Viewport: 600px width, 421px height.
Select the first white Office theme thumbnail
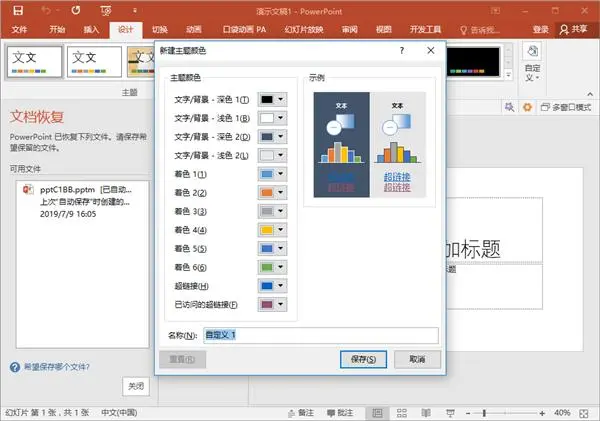pyautogui.click(x=34, y=62)
